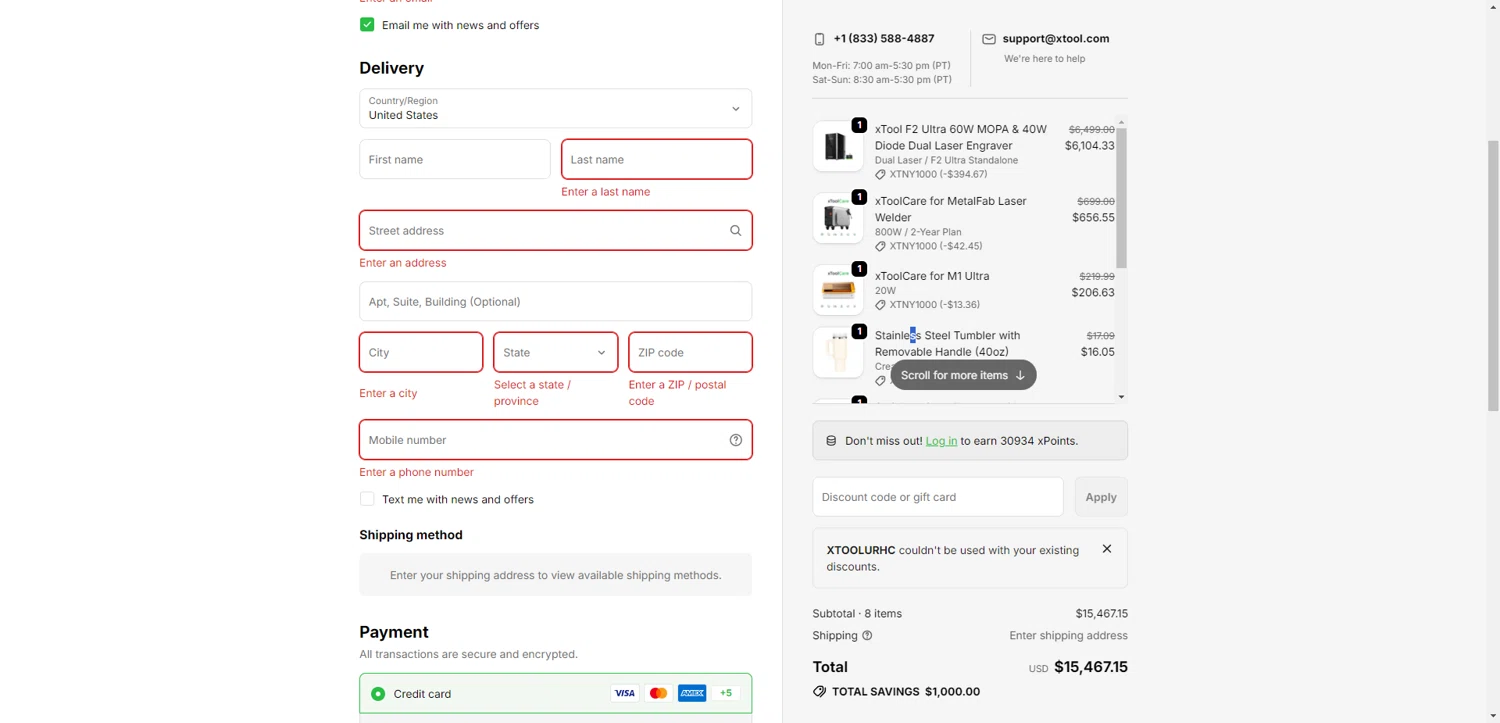This screenshot has width=1500, height=723.
Task: Click the envelope icon beside support email
Action: [988, 39]
